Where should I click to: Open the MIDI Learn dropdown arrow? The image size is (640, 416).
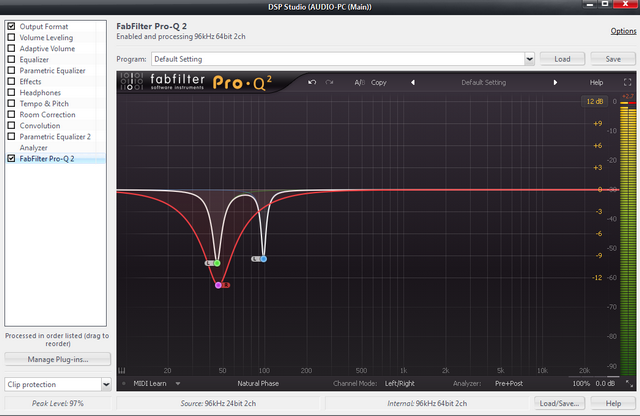click(x=178, y=384)
